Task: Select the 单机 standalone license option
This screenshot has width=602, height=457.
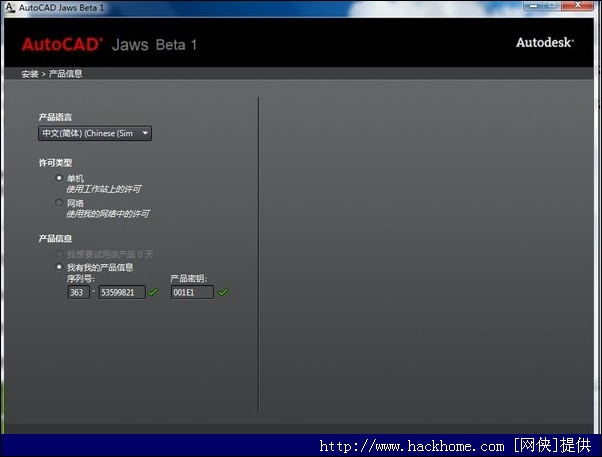Action: point(59,178)
